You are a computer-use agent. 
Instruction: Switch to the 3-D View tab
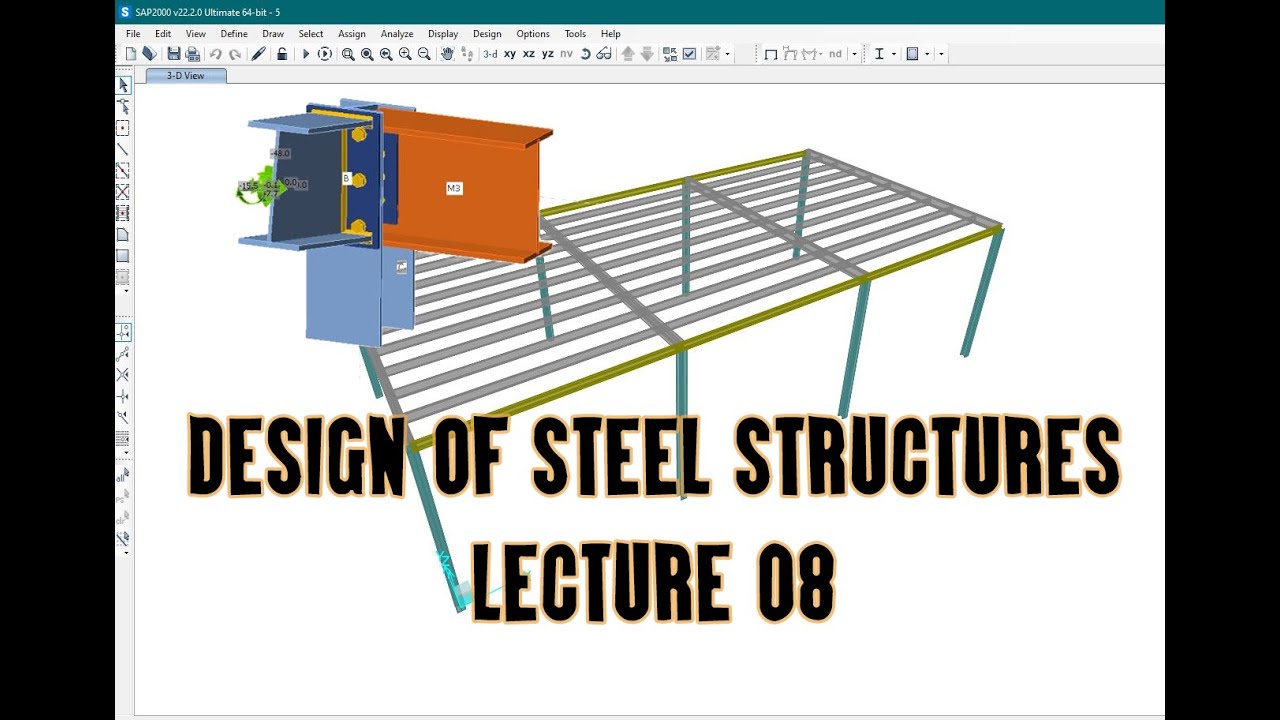click(x=186, y=76)
